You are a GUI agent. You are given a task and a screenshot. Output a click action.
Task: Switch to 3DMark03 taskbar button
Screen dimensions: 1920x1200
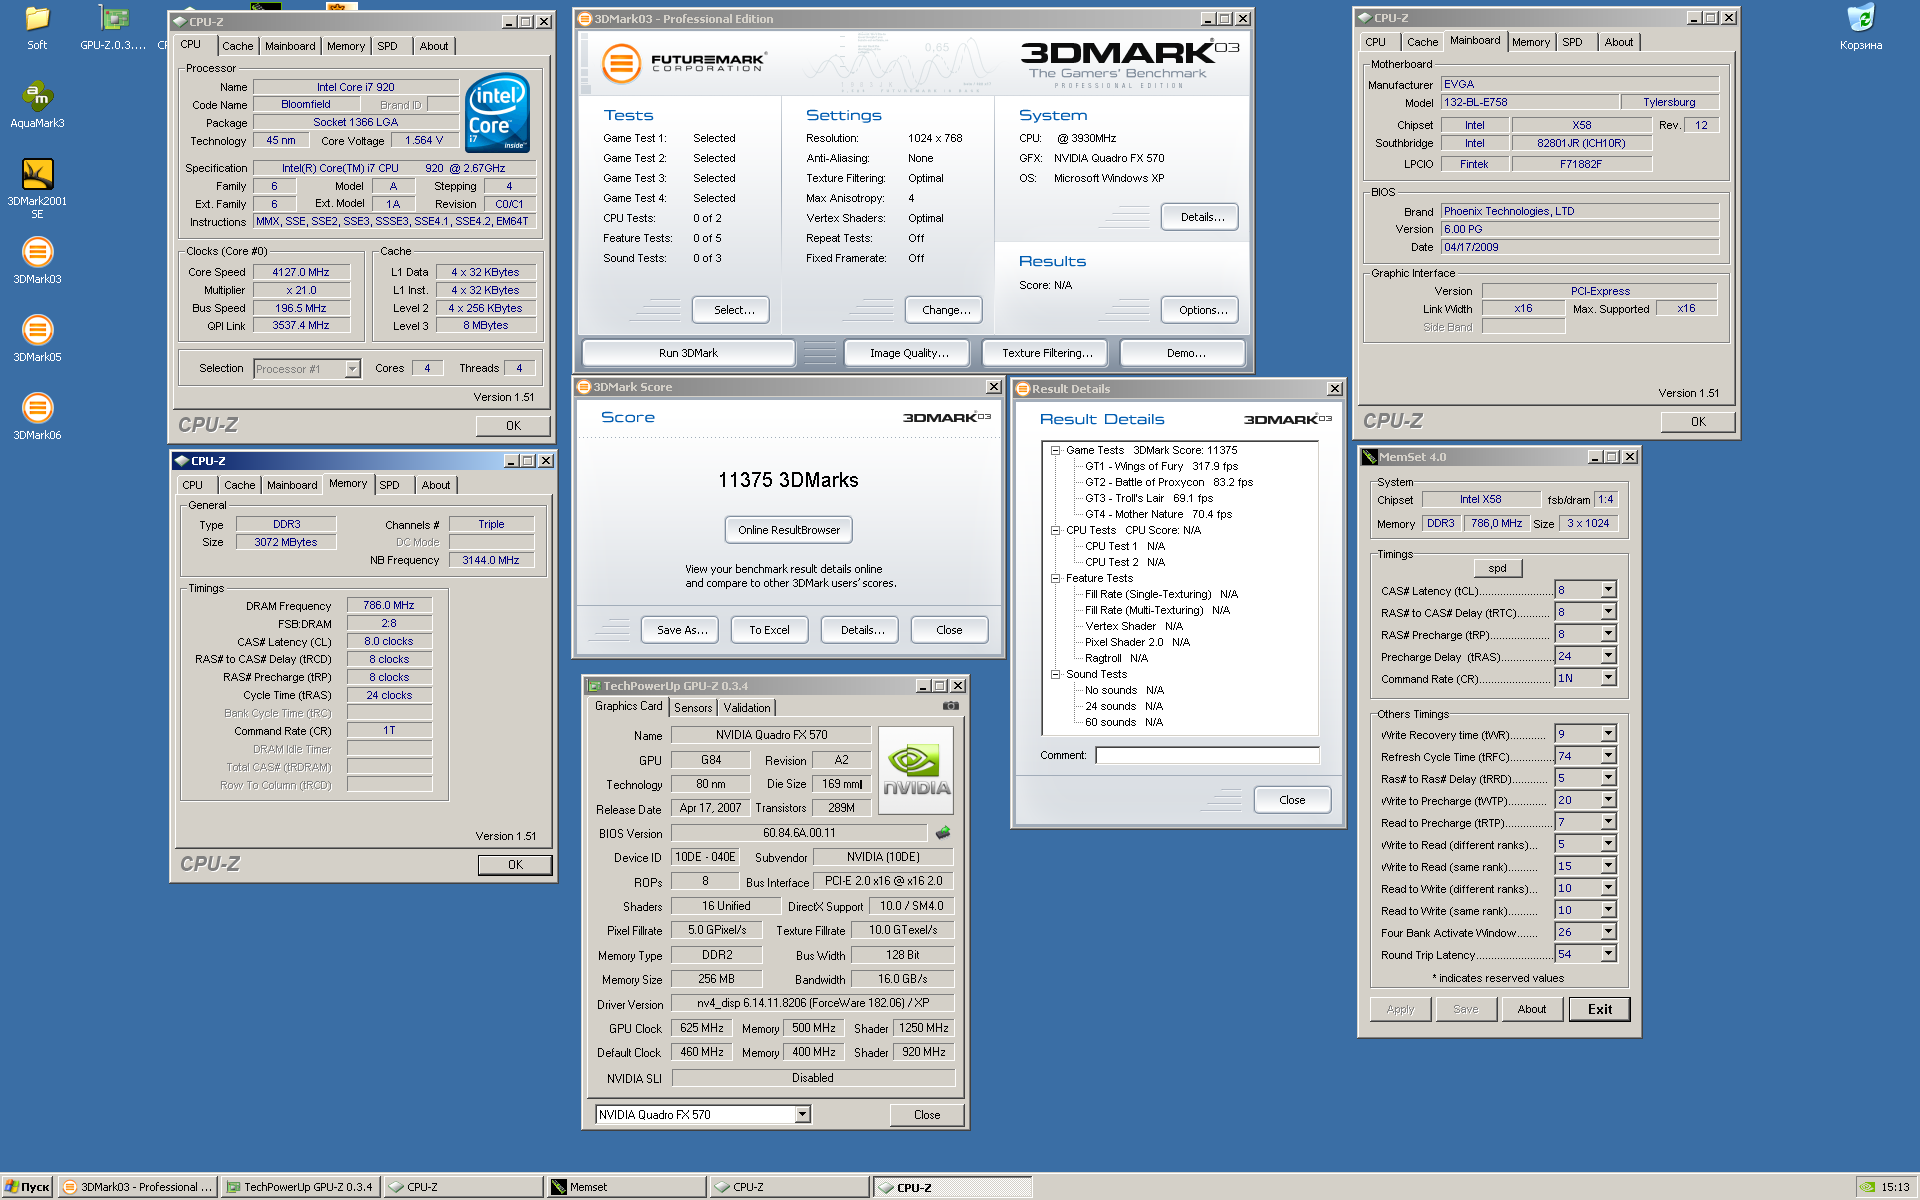click(x=138, y=1187)
